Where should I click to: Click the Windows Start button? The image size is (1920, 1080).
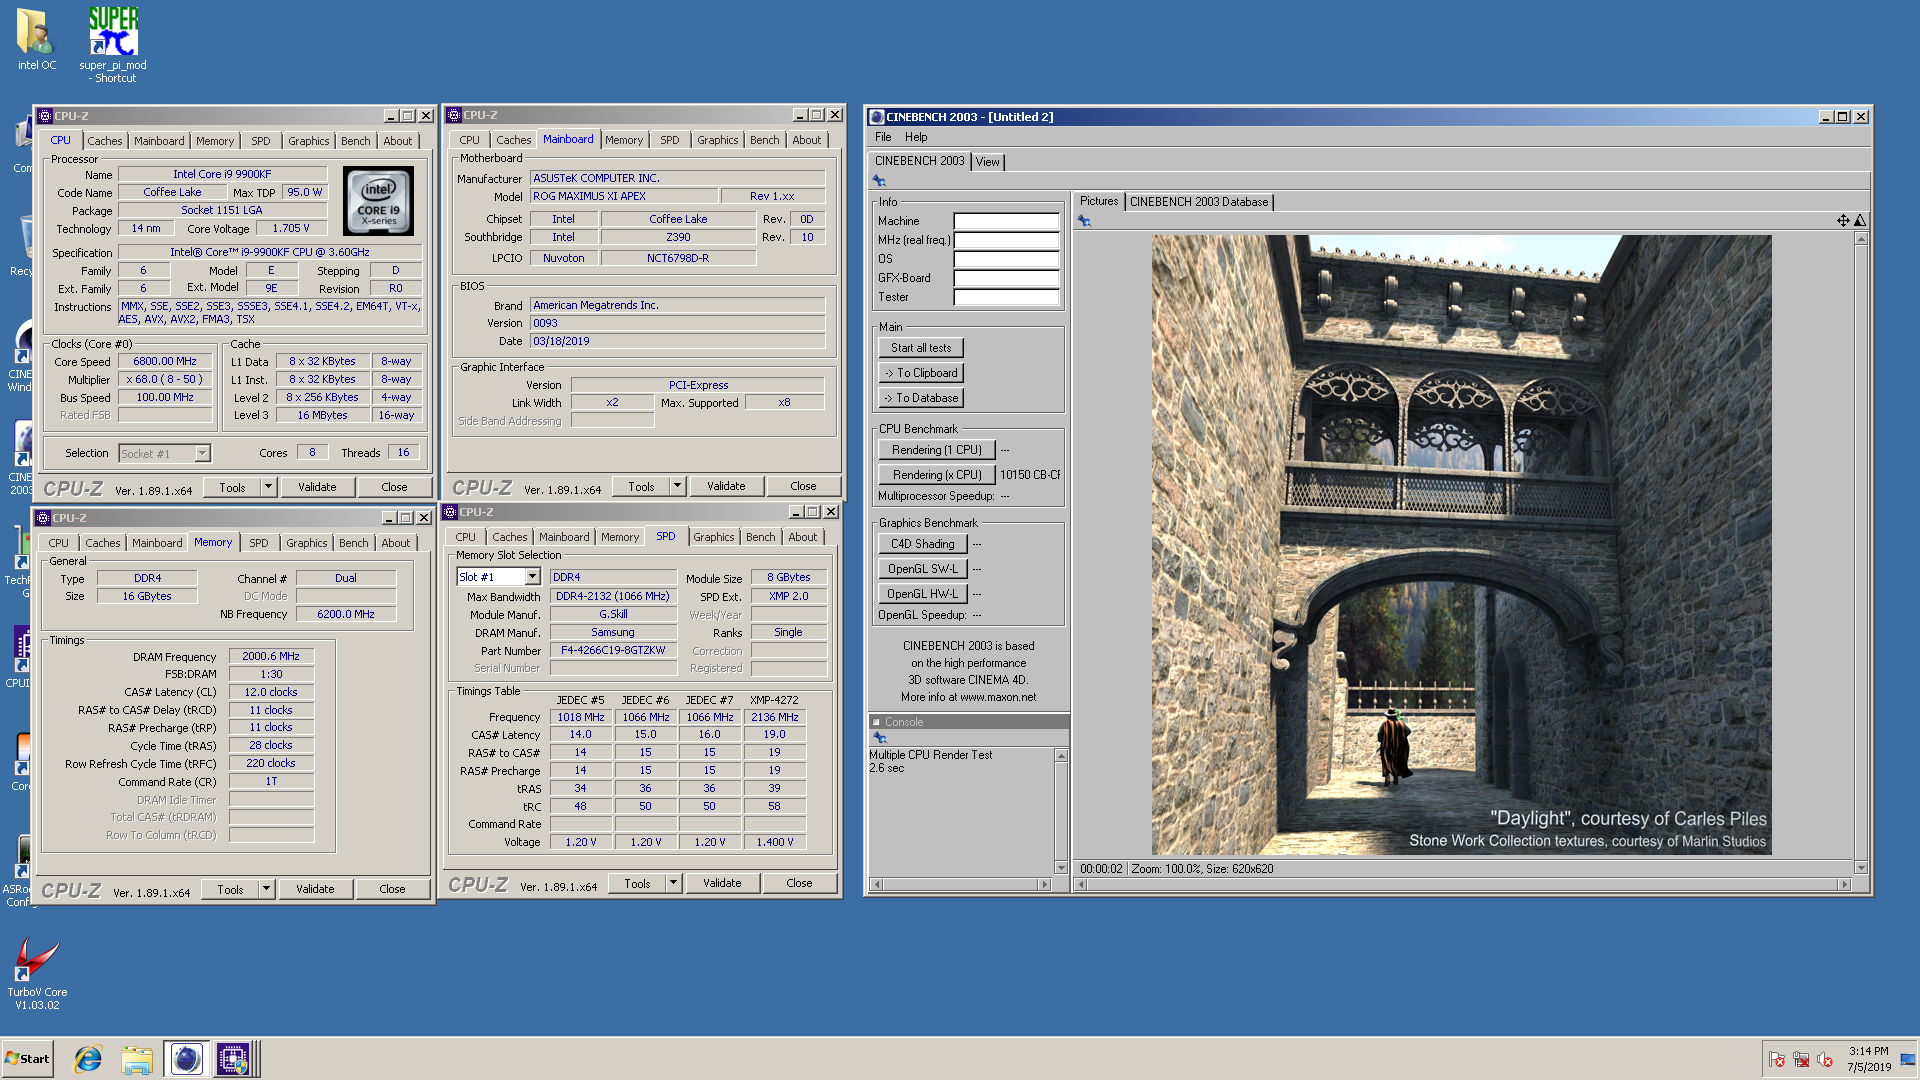tap(27, 1059)
